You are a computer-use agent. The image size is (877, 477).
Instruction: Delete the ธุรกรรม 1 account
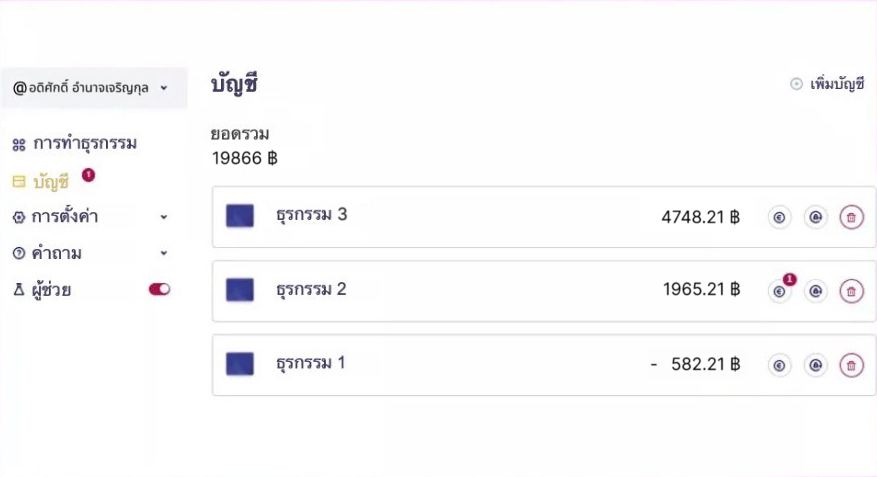[851, 365]
